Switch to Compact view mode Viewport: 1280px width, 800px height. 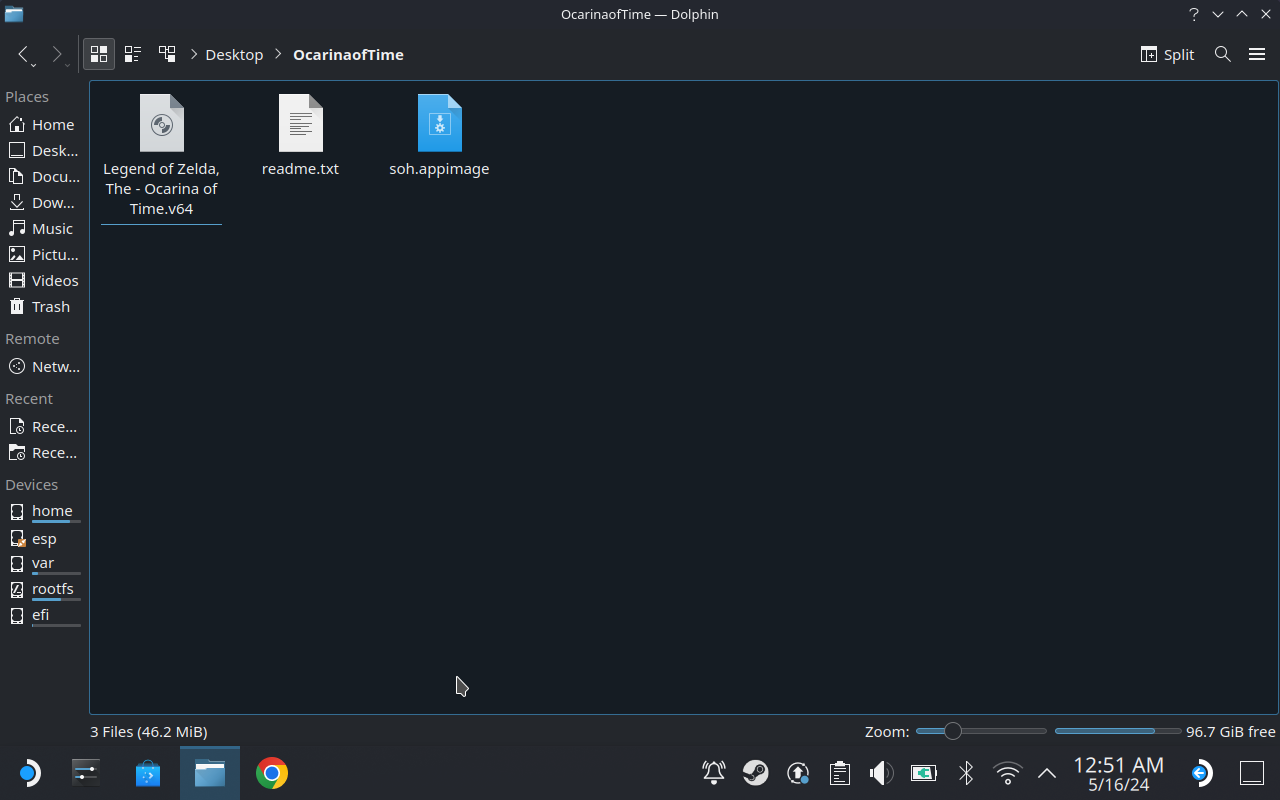pos(133,54)
